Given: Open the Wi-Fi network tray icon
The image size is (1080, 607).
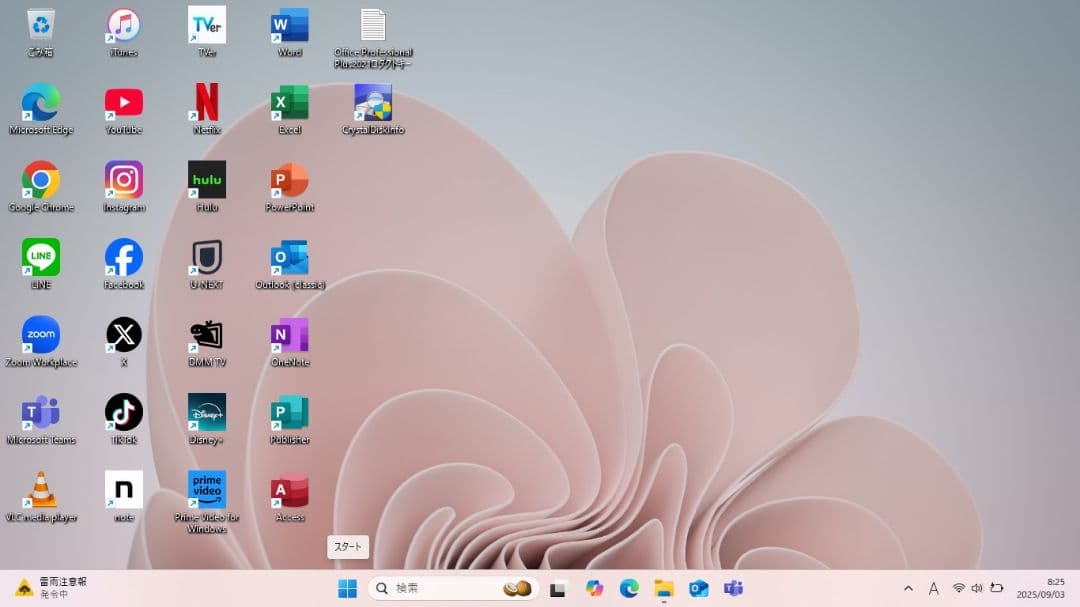Looking at the screenshot, I should point(959,588).
